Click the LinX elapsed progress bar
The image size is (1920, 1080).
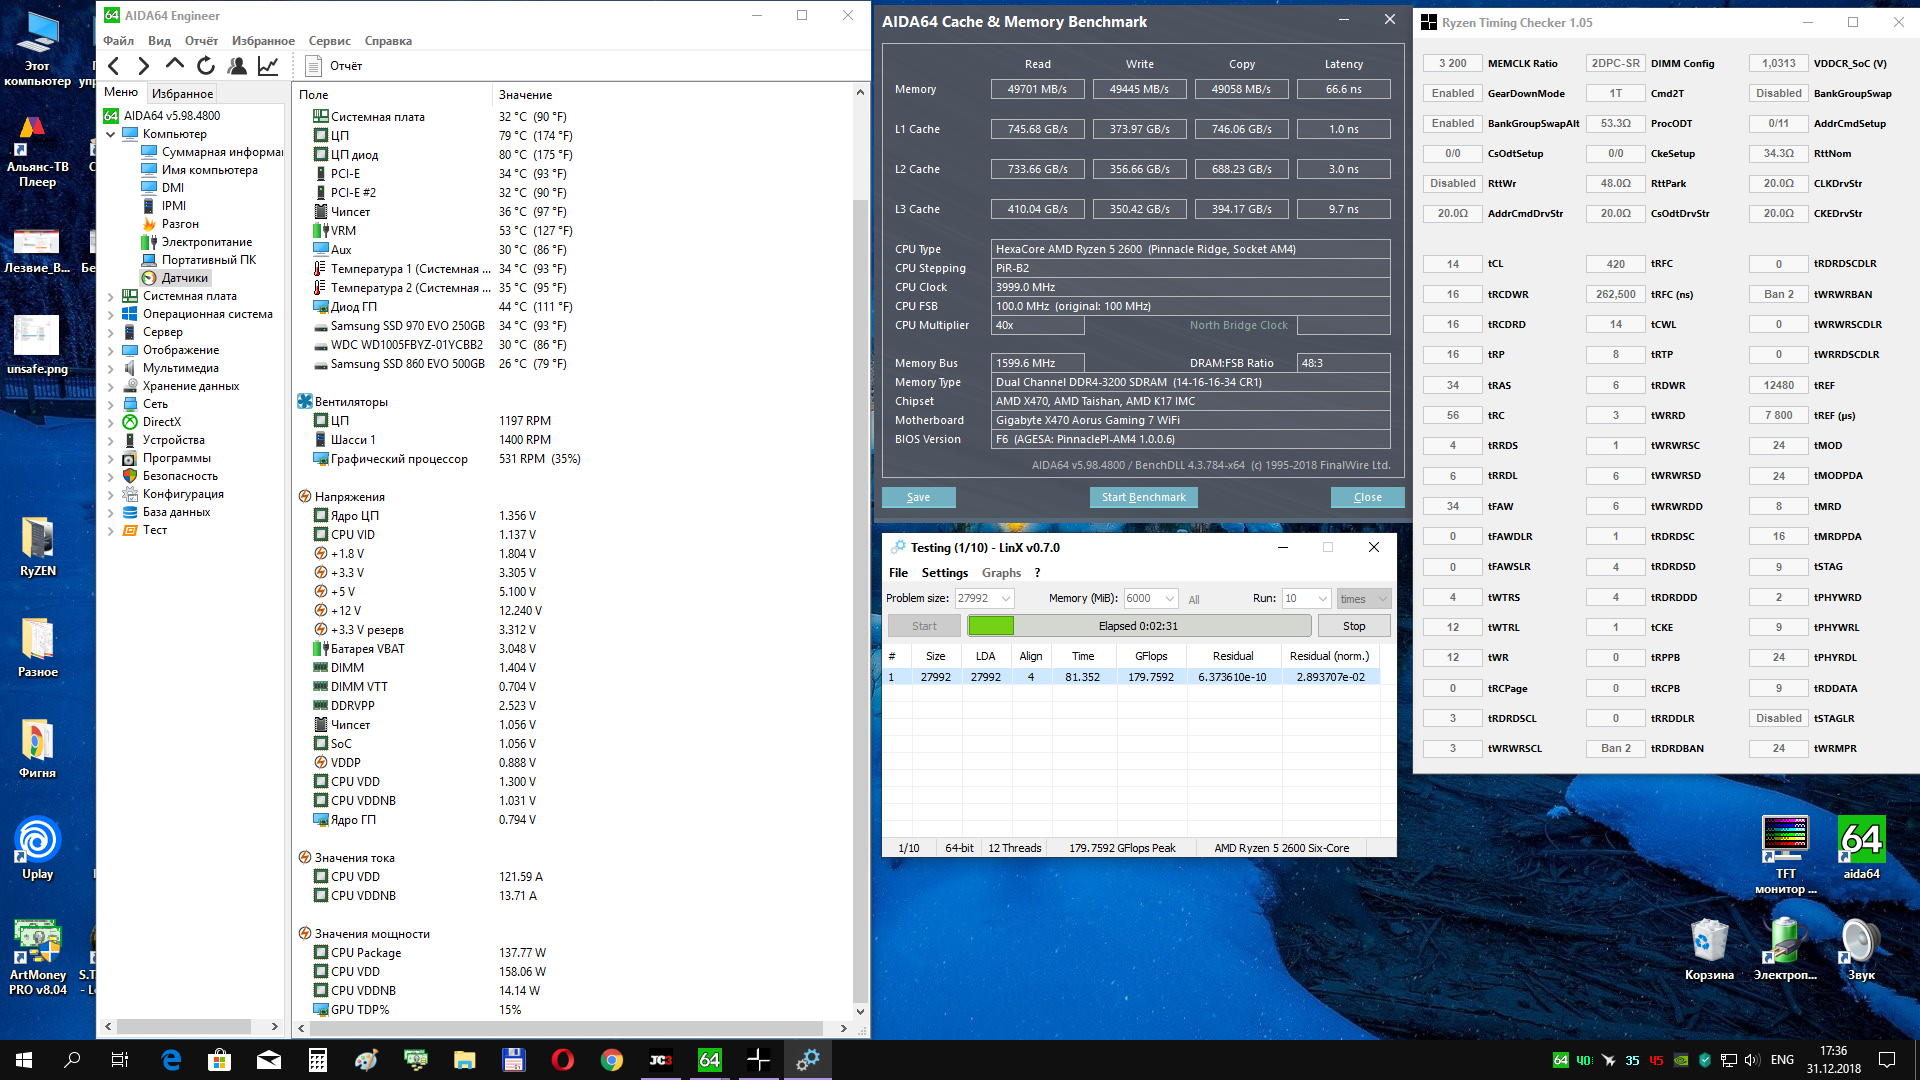1139,626
